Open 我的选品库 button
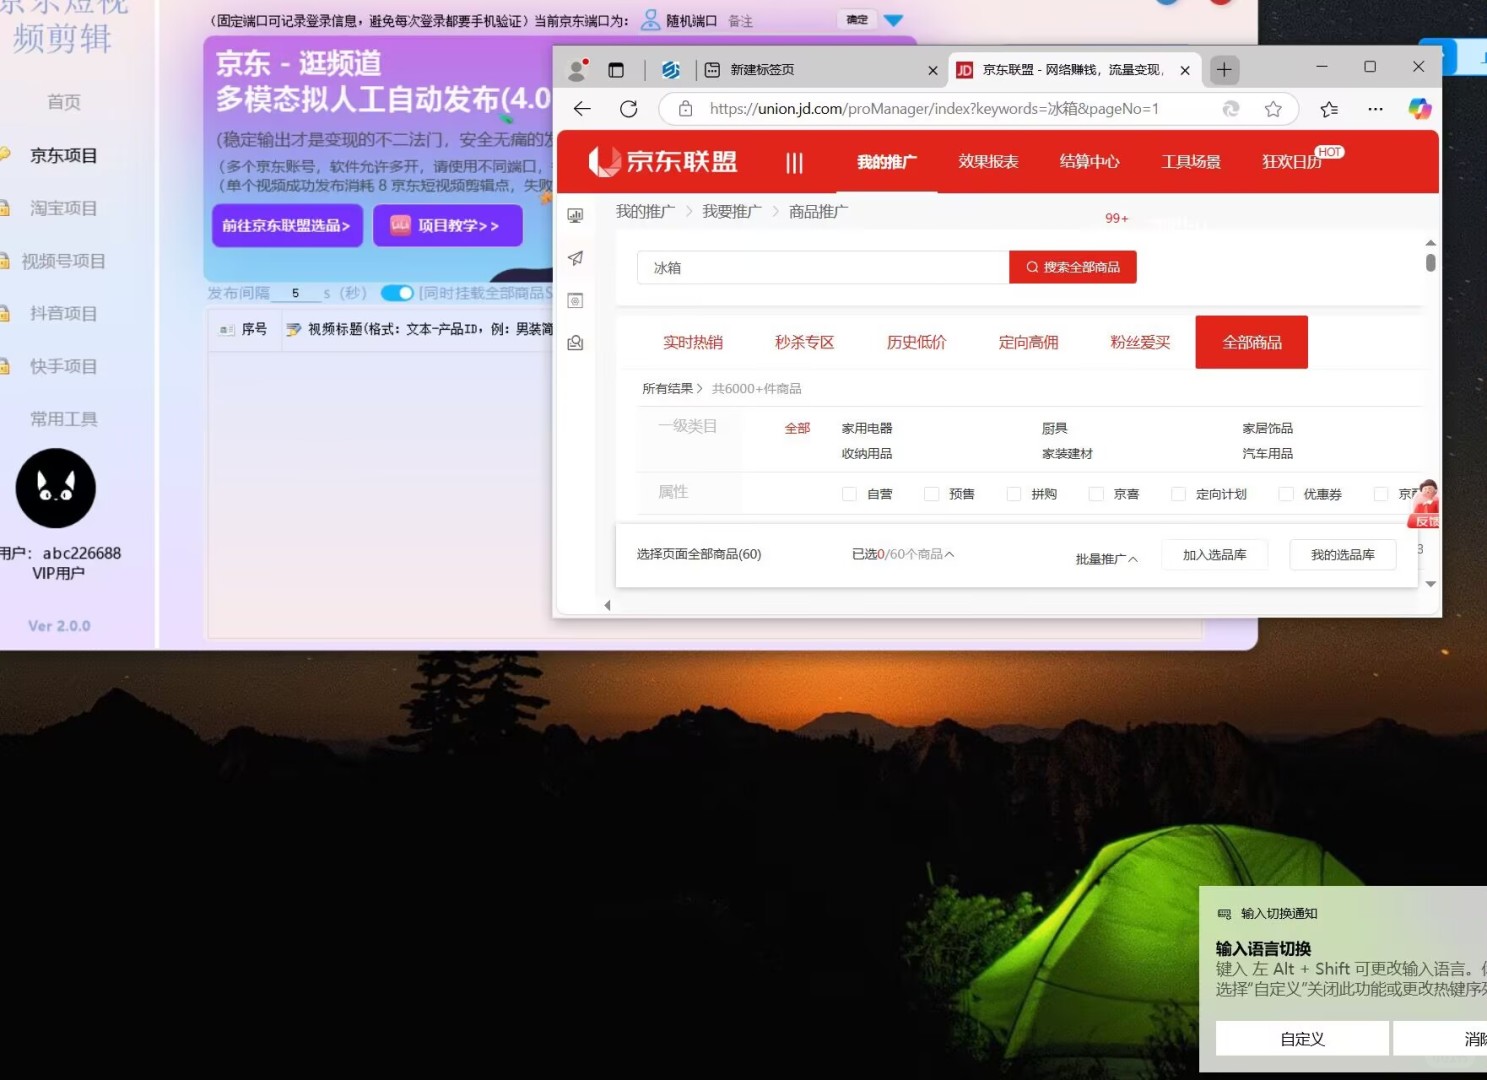 pyautogui.click(x=1343, y=555)
